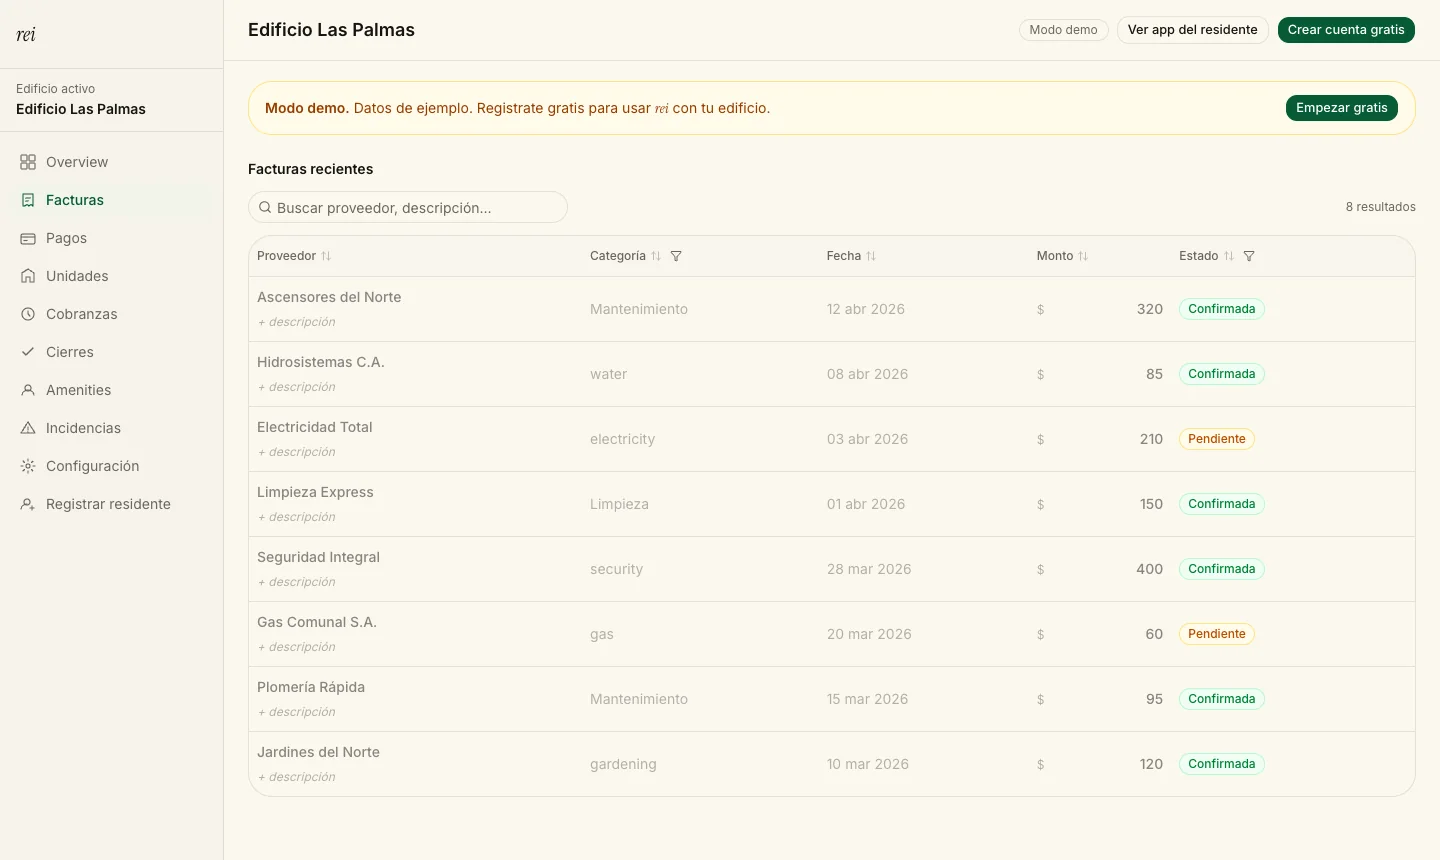Sort by Fecha using arrows icon
The height and width of the screenshot is (860, 1440).
871,256
